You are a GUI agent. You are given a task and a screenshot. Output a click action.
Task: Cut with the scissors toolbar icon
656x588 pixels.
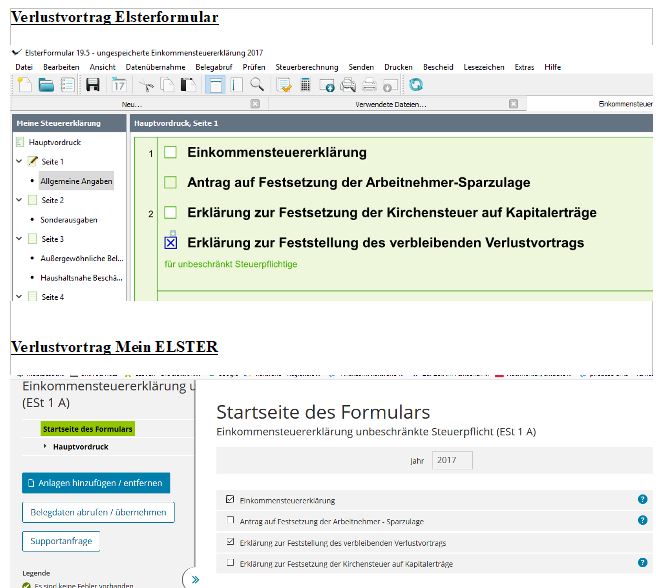tap(146, 86)
